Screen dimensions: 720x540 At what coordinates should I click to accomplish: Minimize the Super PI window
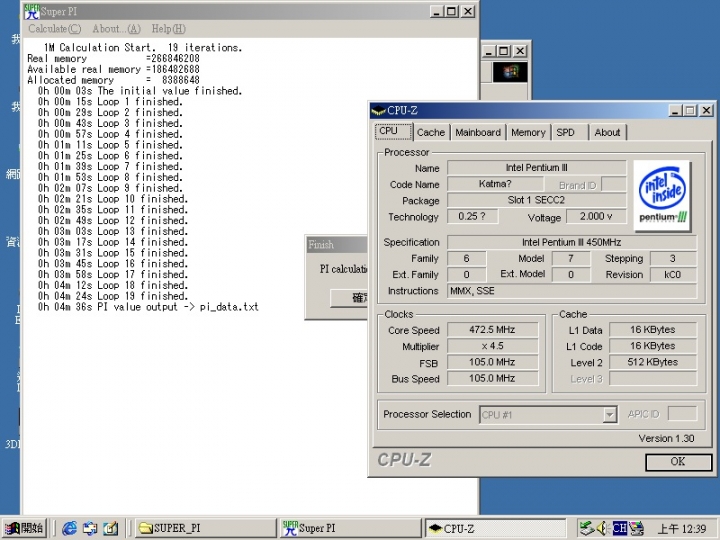436,11
